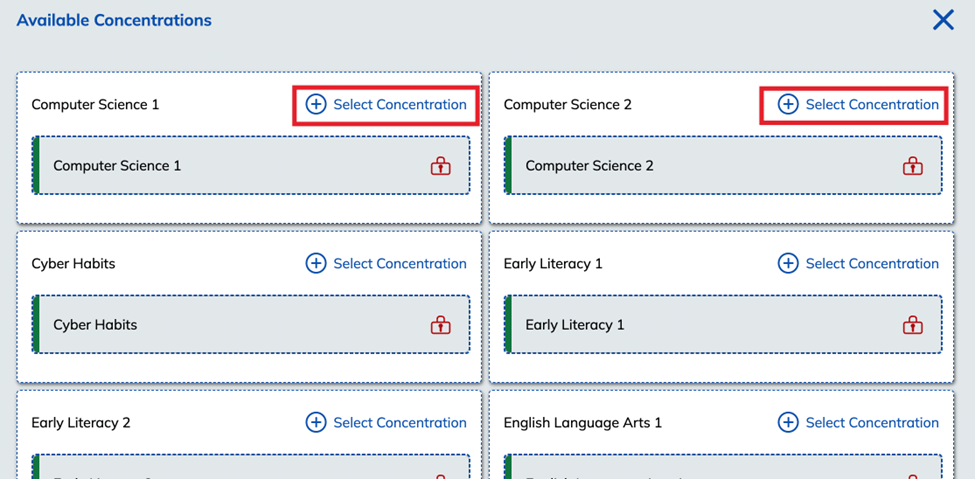Click the red lock icon on Cyber Habits

coord(441,325)
